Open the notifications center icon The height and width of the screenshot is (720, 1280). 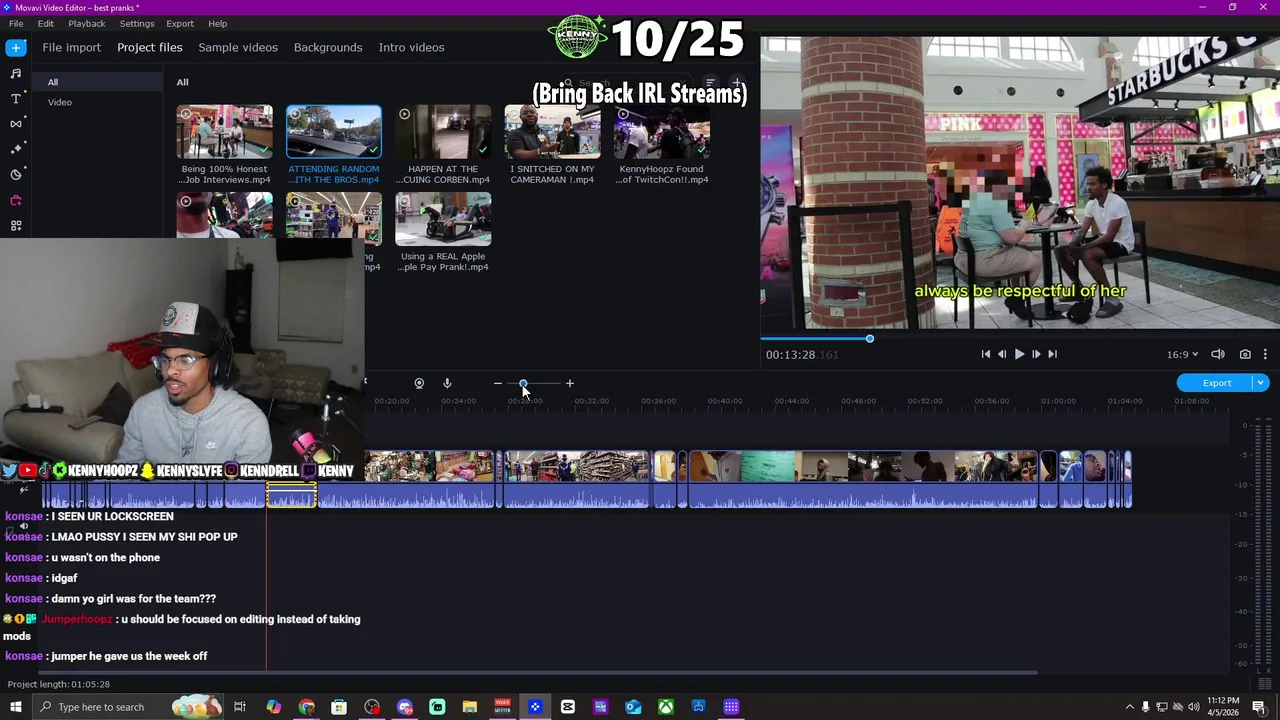tap(1260, 707)
